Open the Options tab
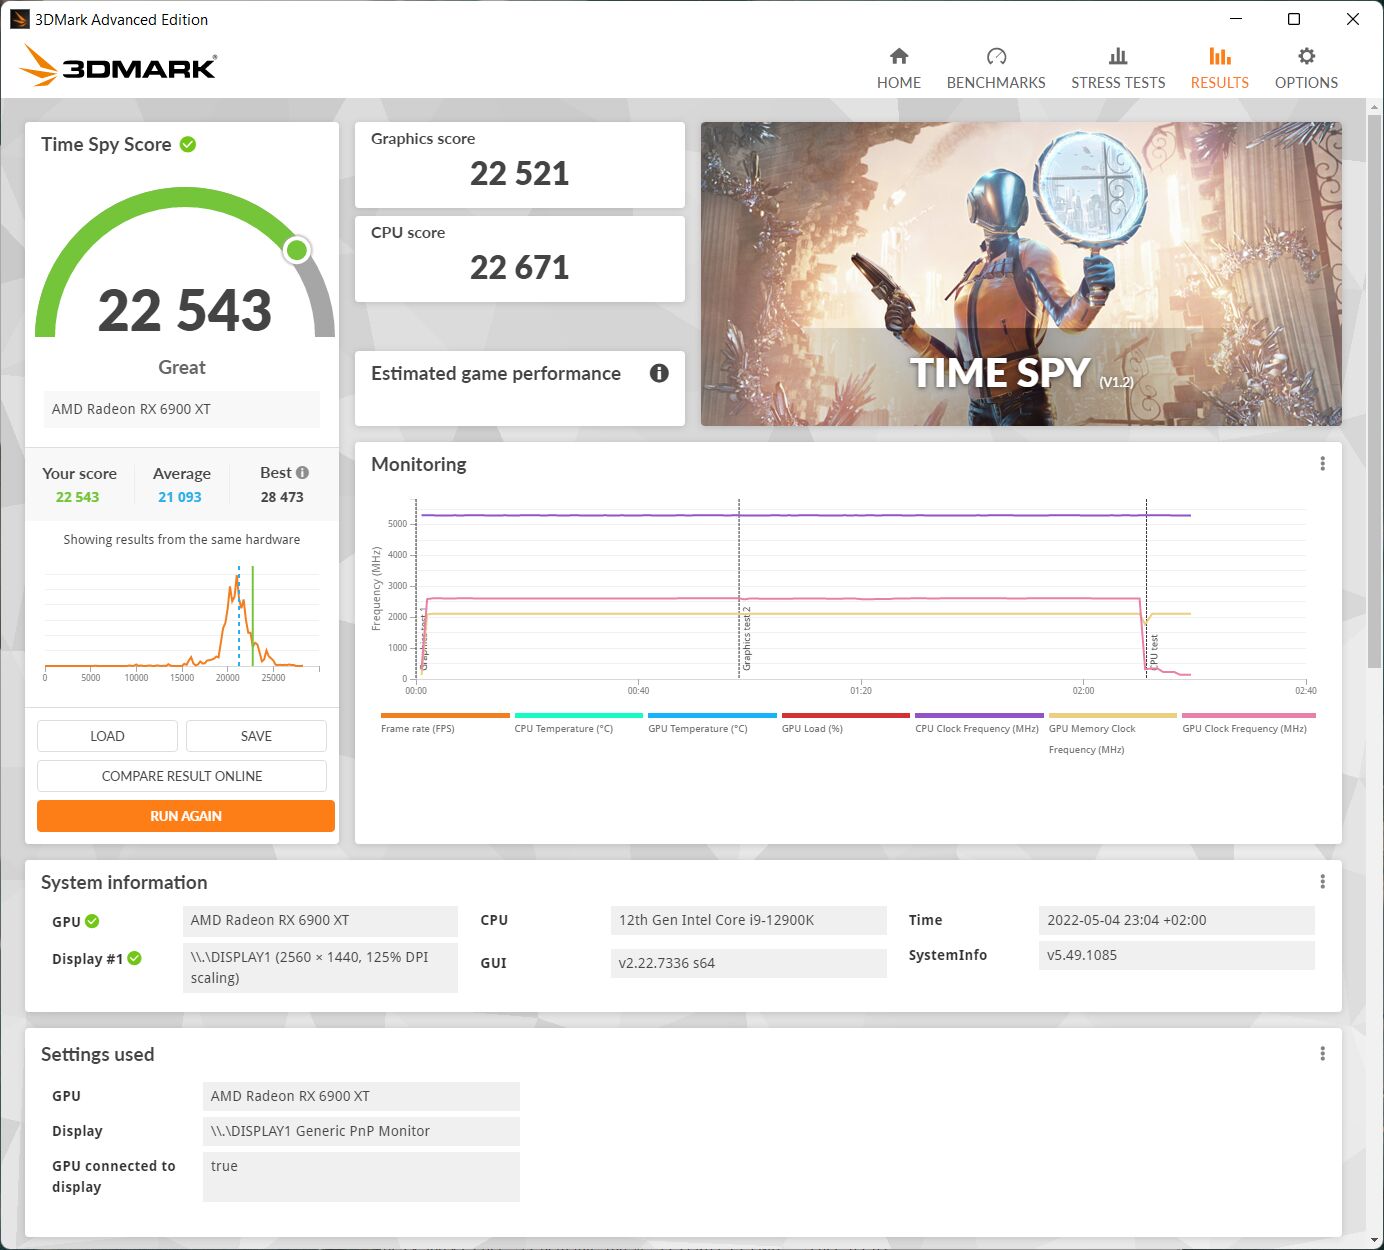This screenshot has height=1250, width=1384. click(x=1306, y=69)
